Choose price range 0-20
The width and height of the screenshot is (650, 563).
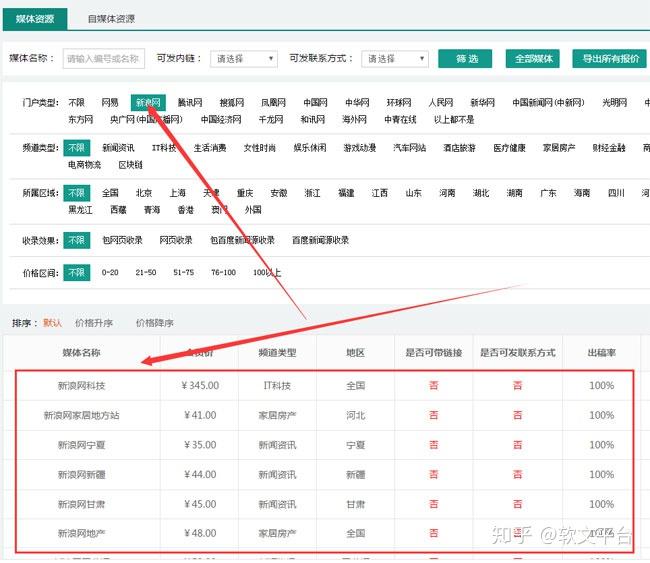tap(110, 272)
